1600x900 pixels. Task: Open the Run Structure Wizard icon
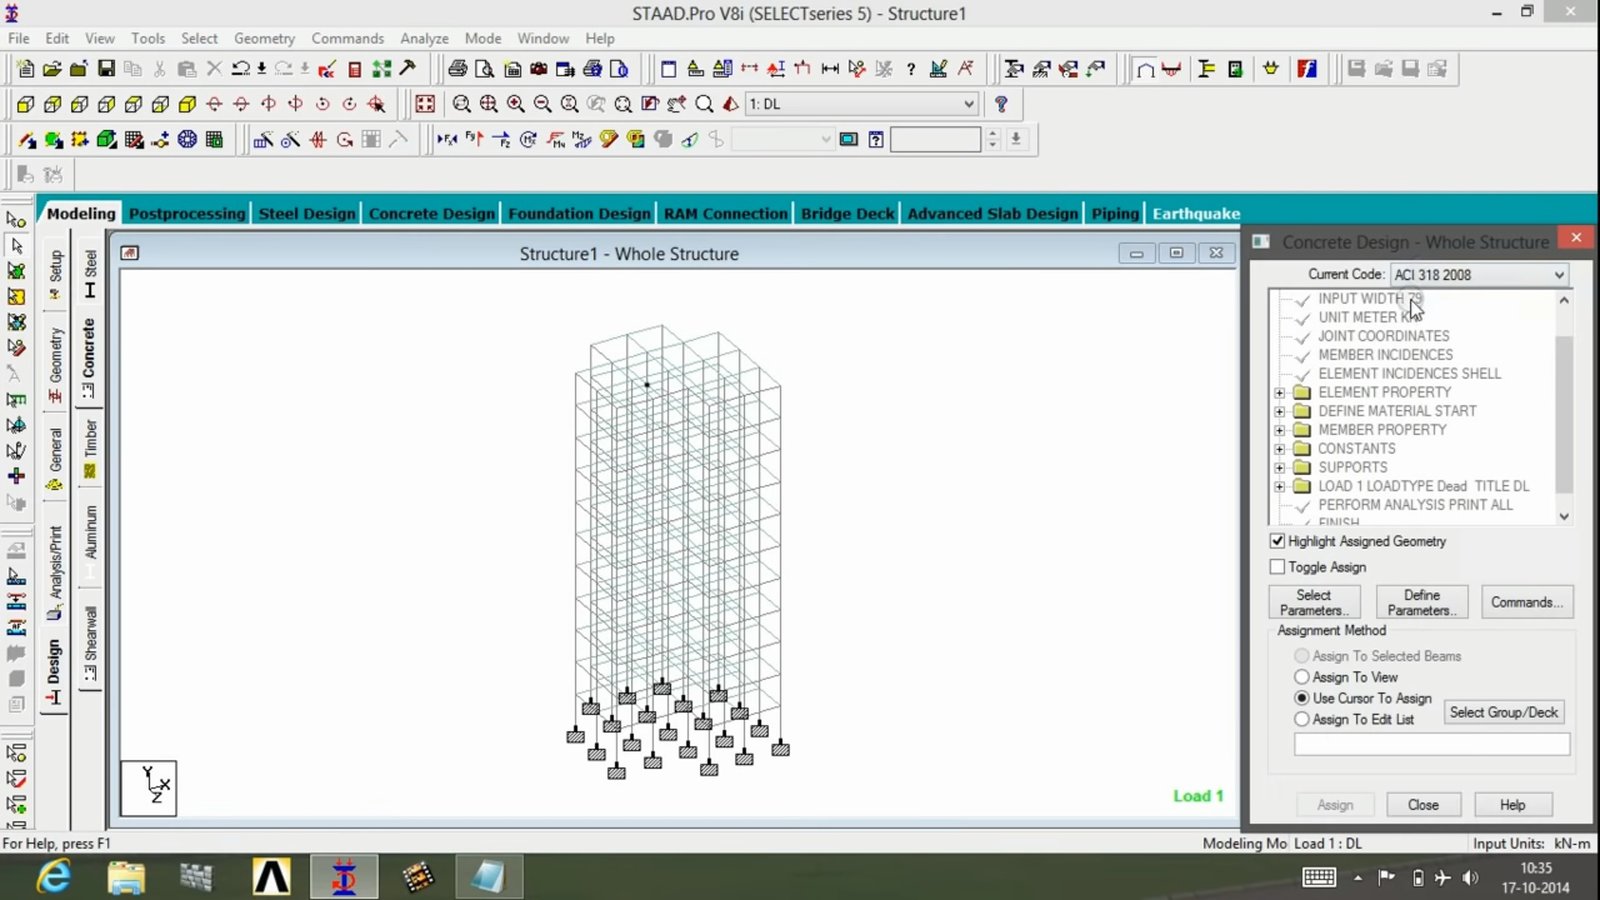(x=187, y=140)
